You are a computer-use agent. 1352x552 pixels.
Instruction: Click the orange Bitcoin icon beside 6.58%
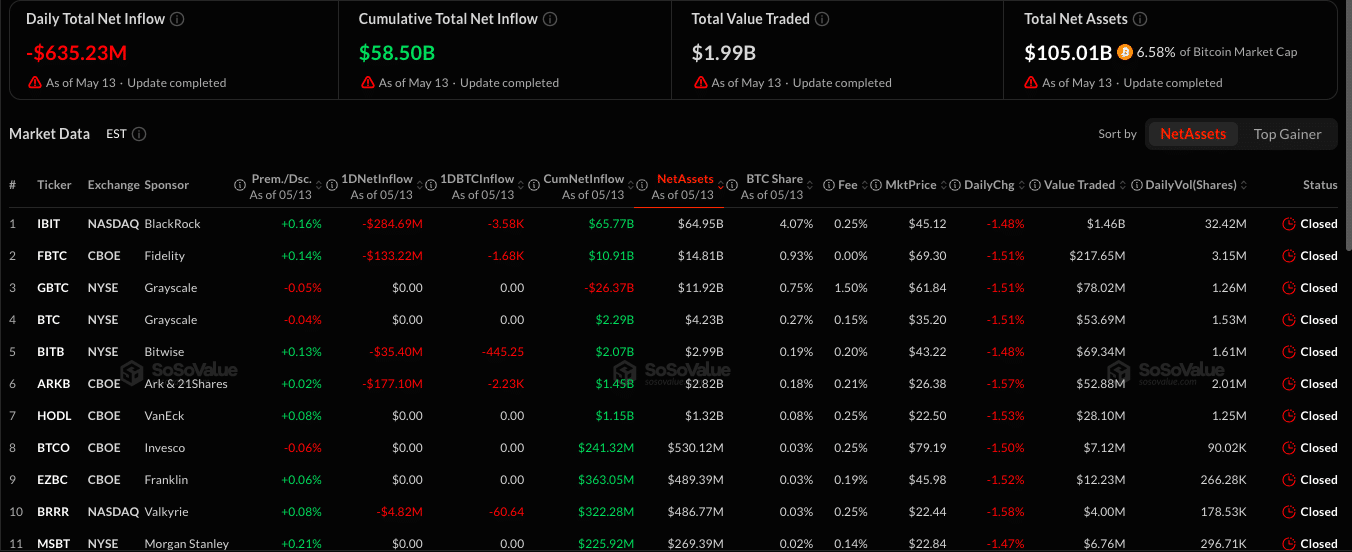point(1125,52)
